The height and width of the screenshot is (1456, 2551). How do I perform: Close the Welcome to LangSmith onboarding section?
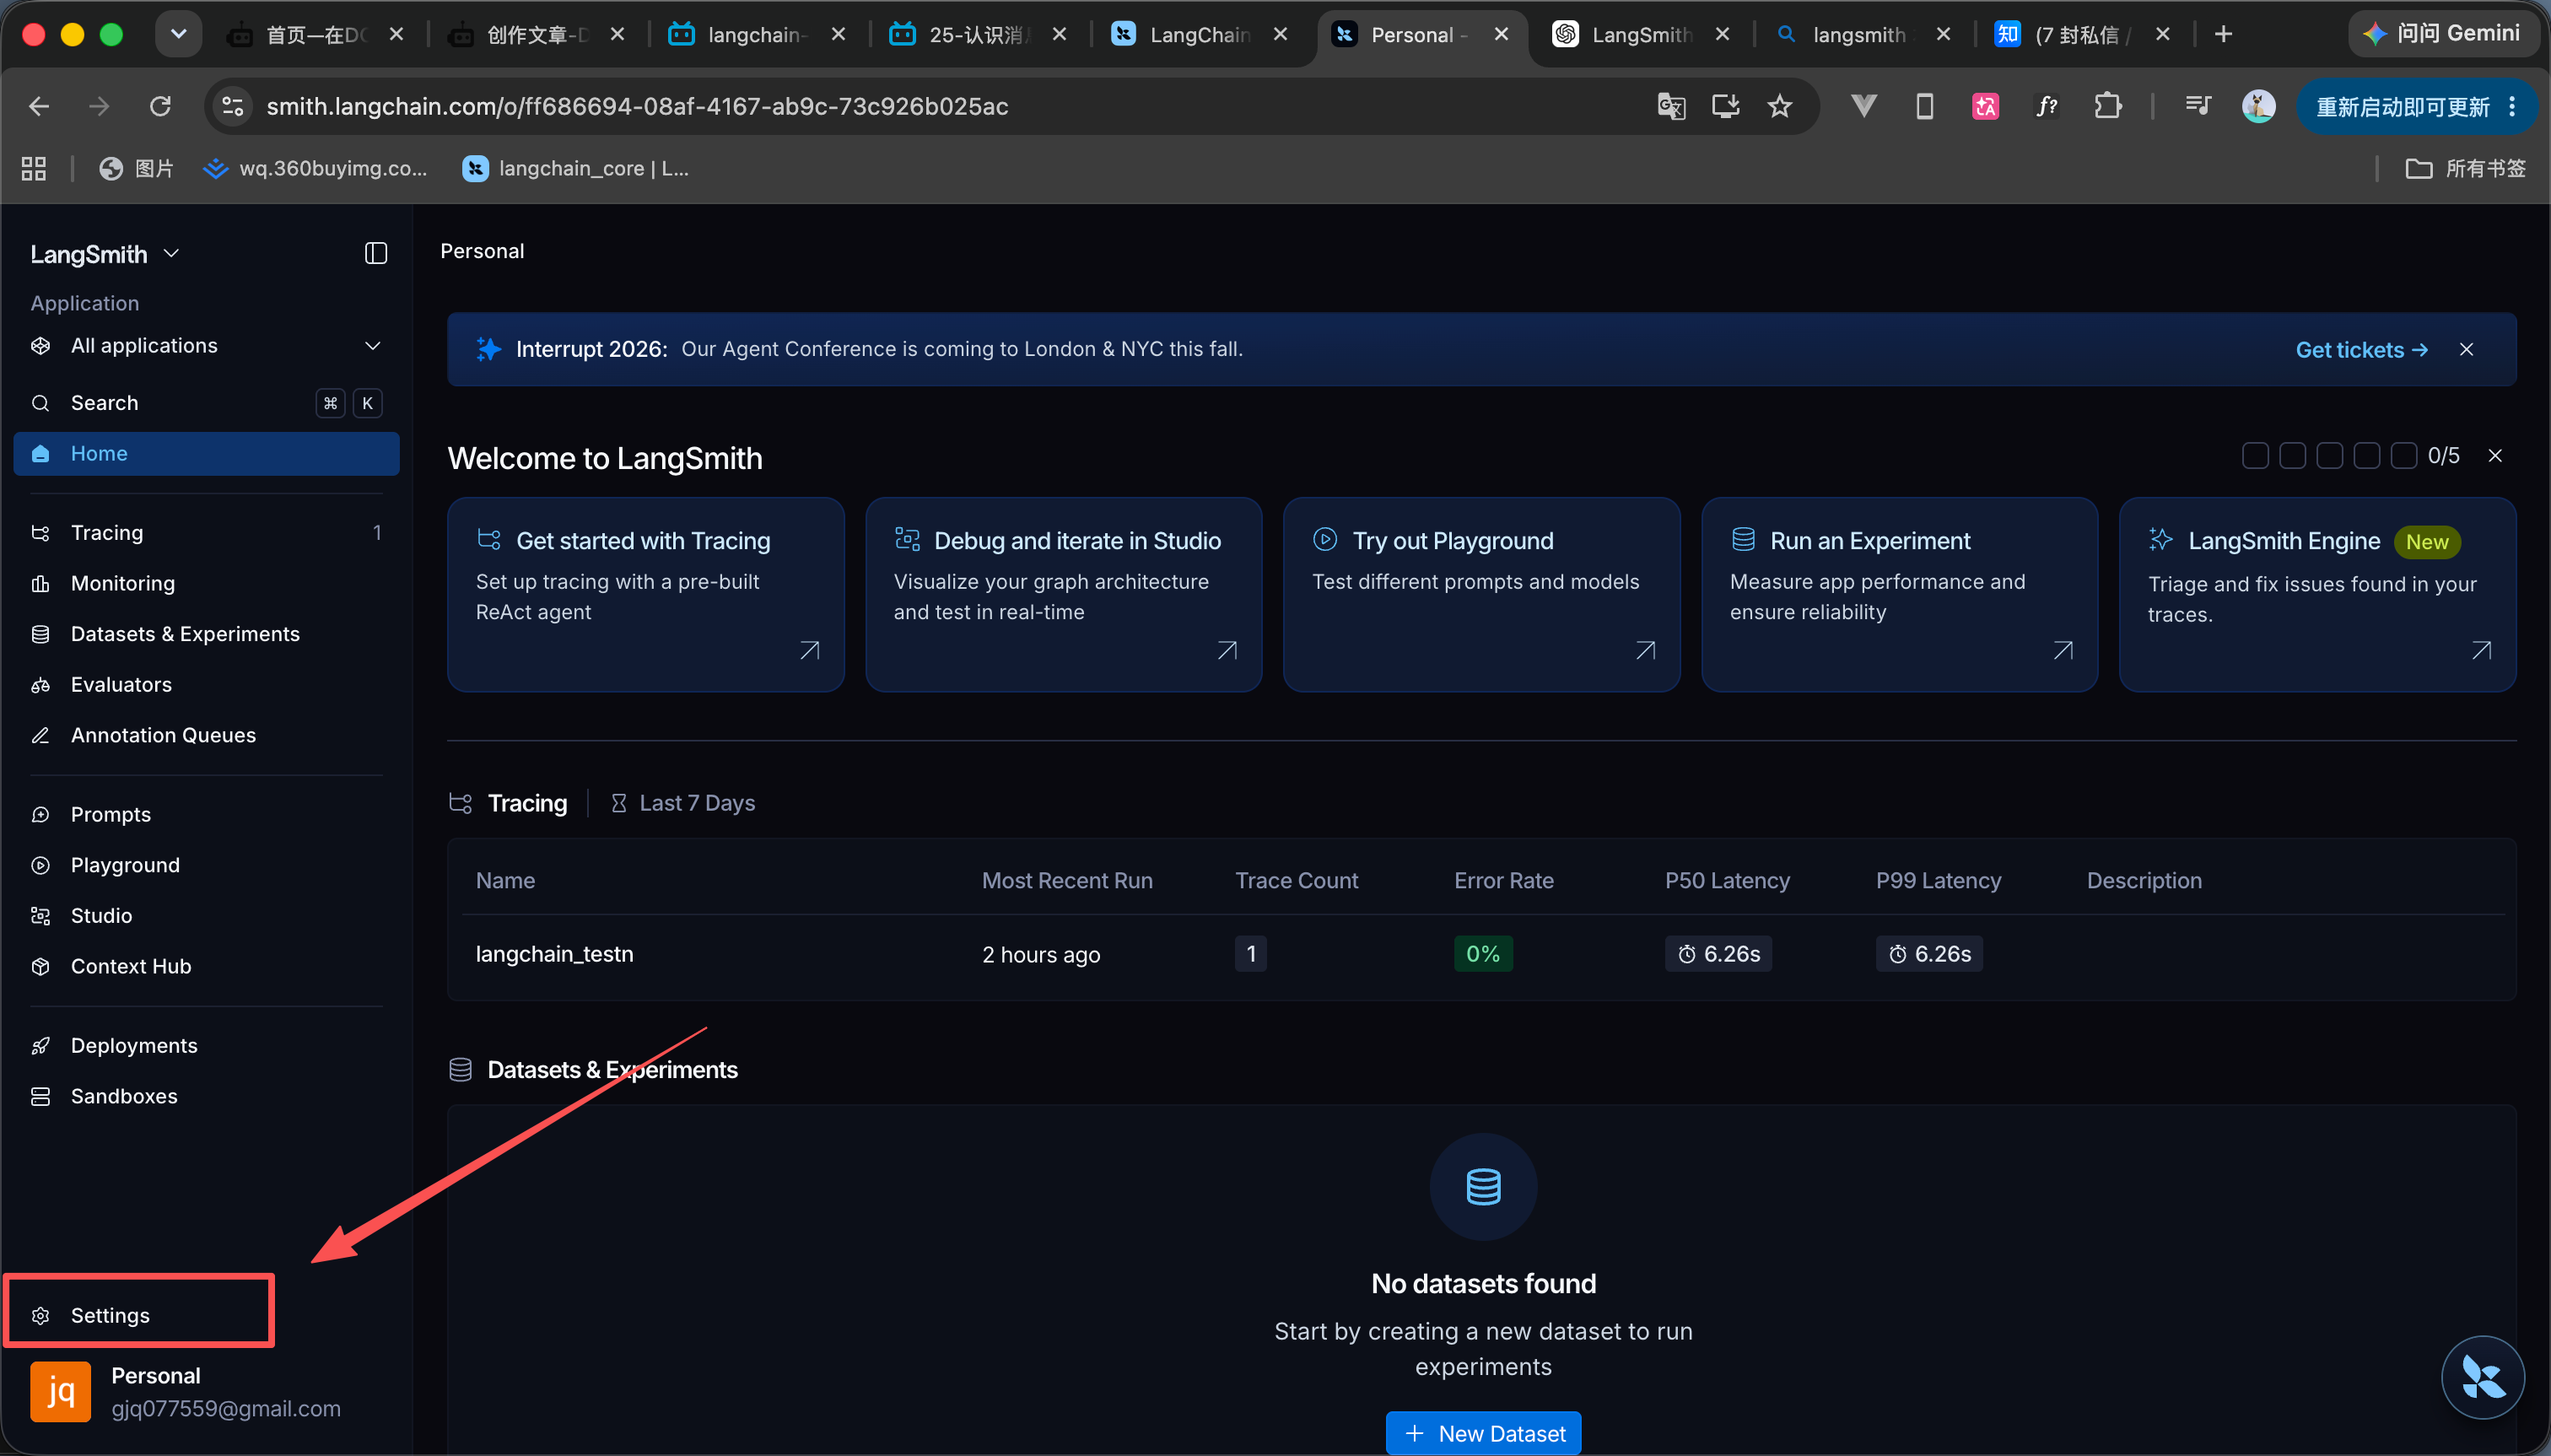tap(2495, 456)
